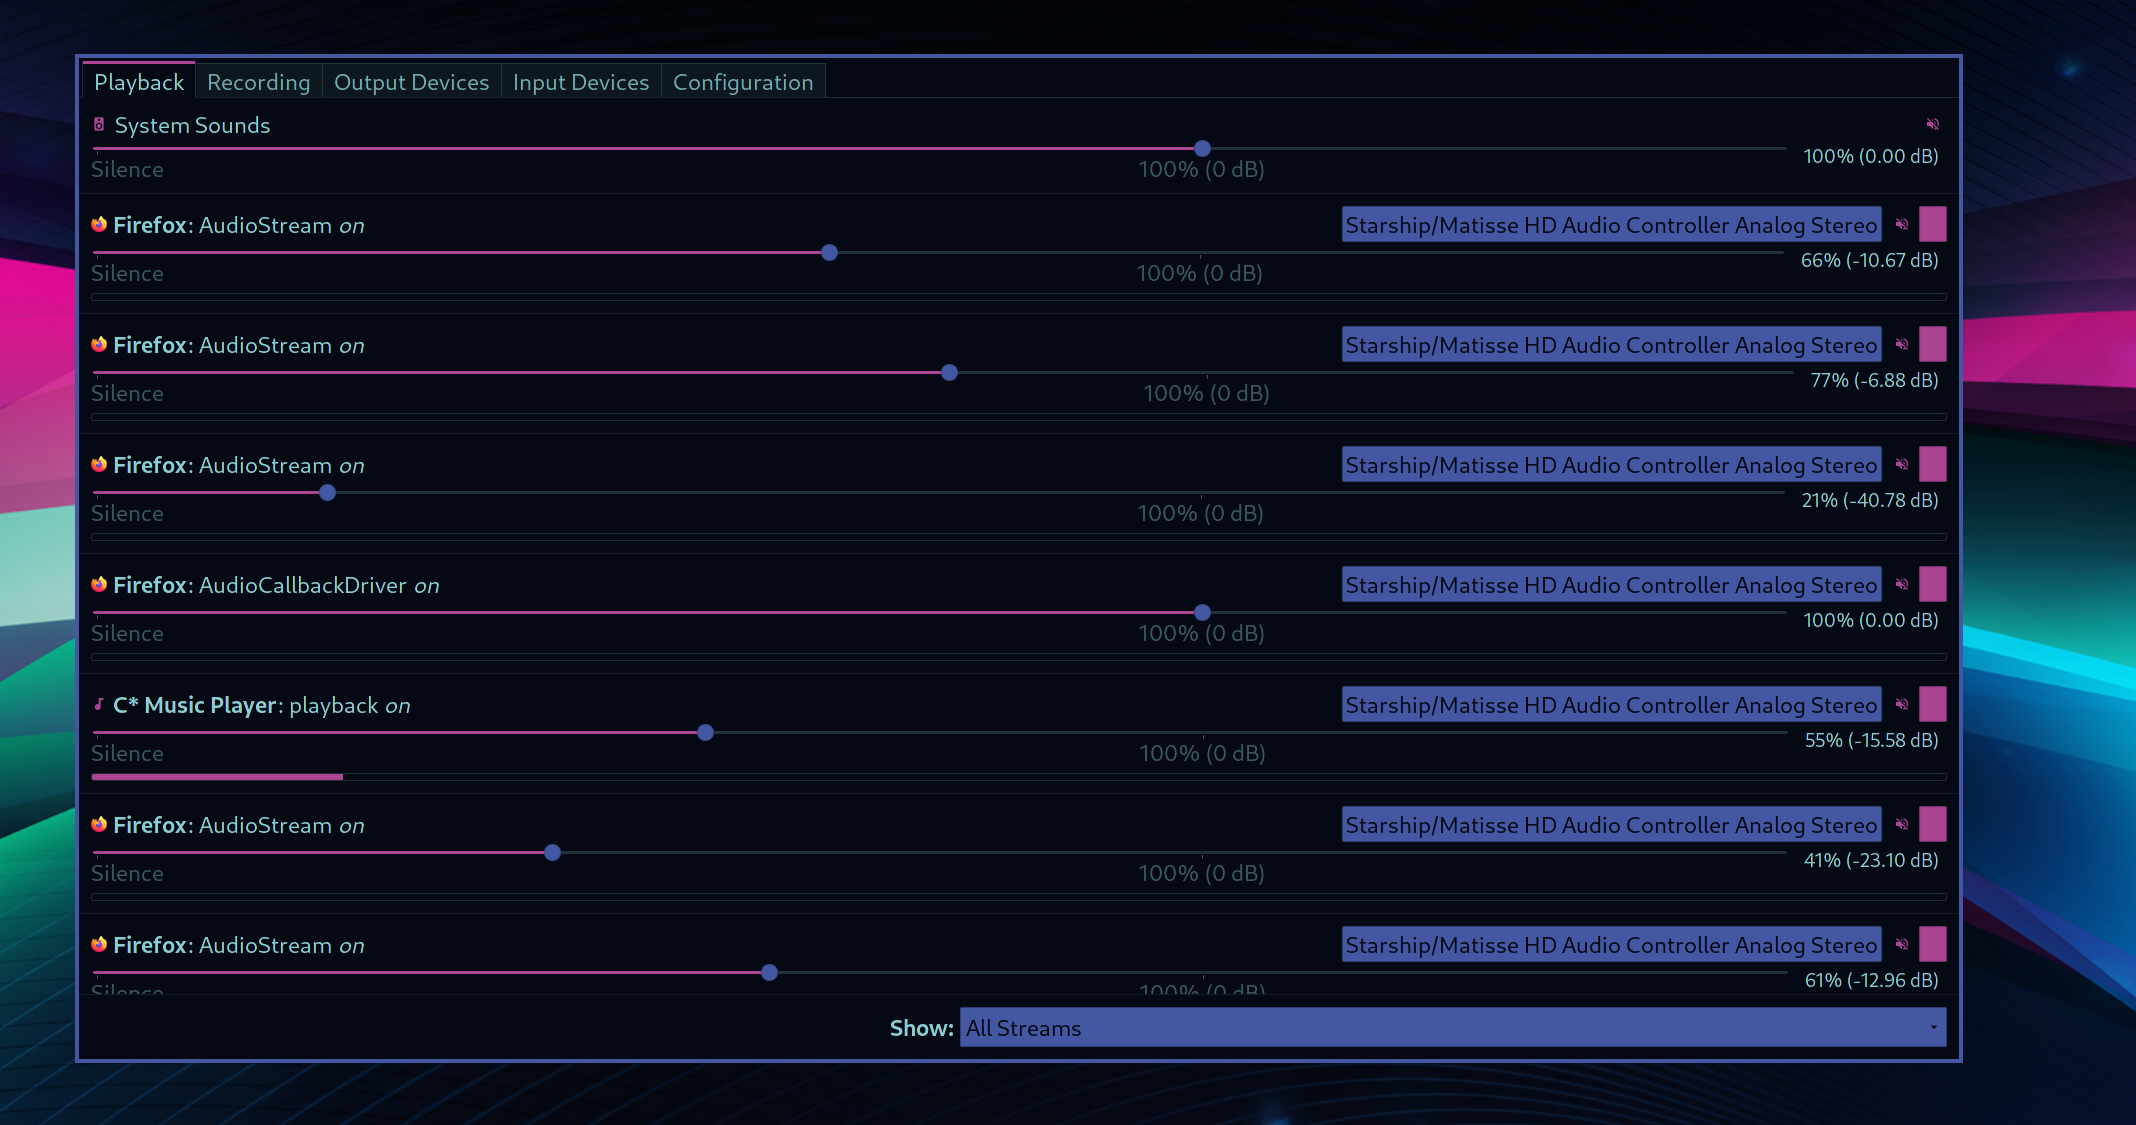This screenshot has width=2136, height=1125.
Task: Mute the Firefox AudioCallbackDriver stream
Action: click(1902, 585)
